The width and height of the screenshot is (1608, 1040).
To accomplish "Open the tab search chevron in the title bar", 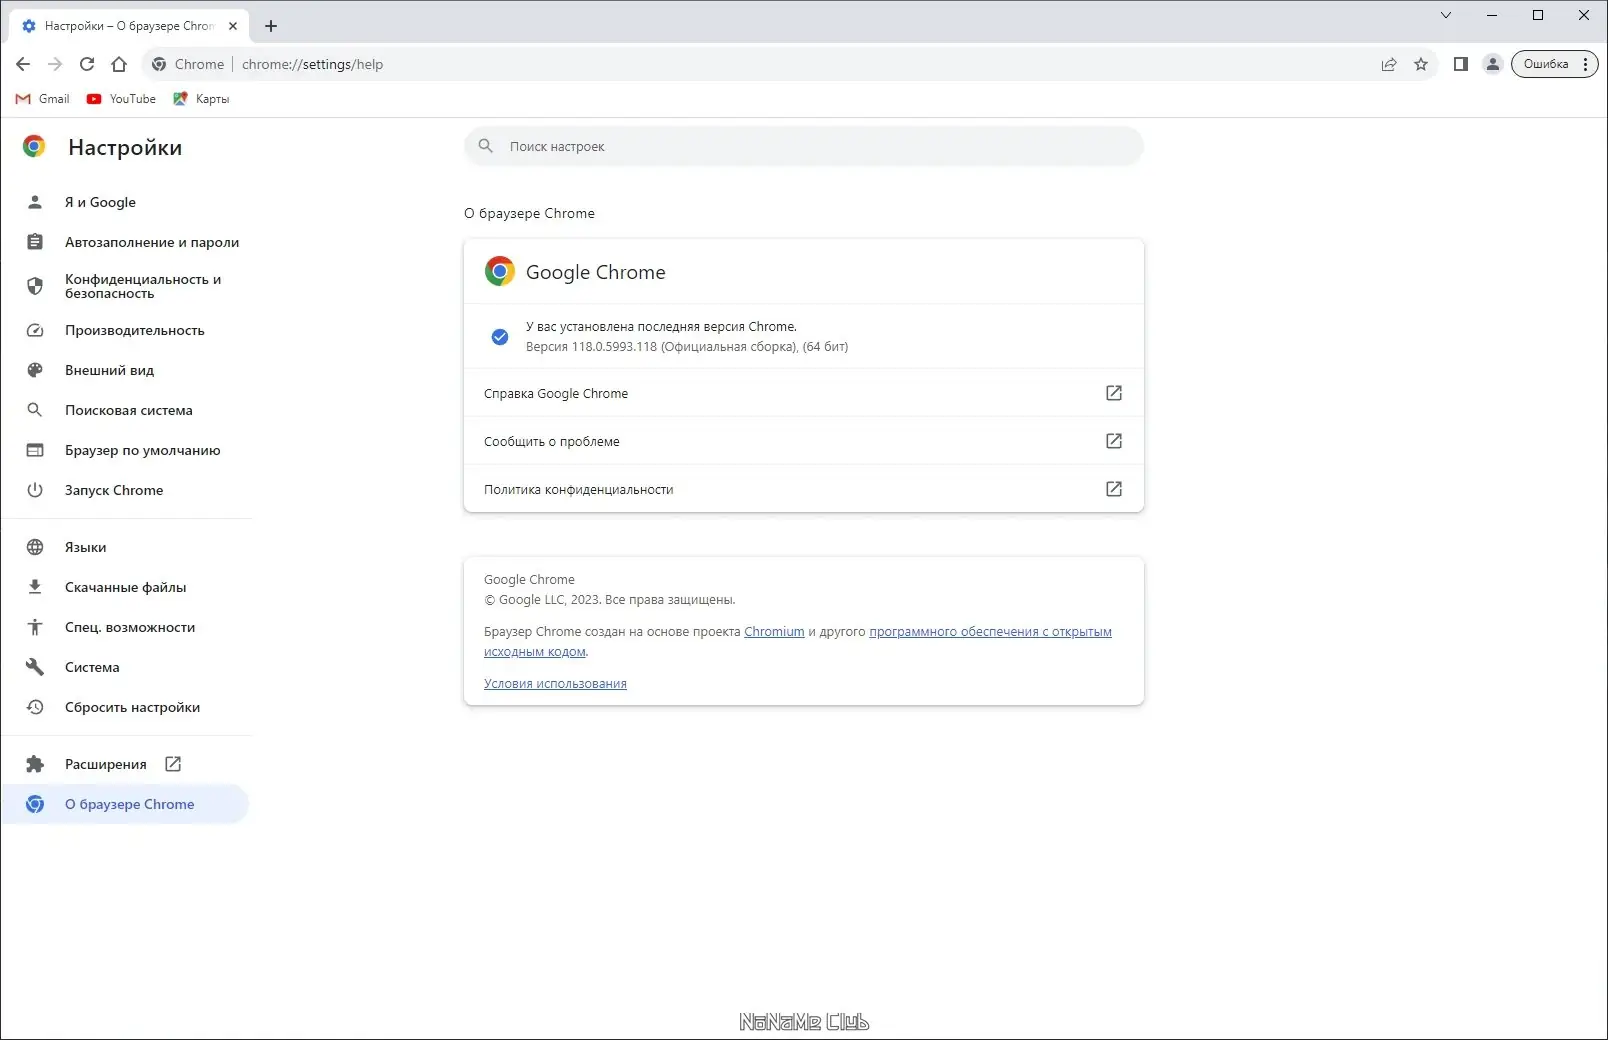I will pyautogui.click(x=1446, y=15).
